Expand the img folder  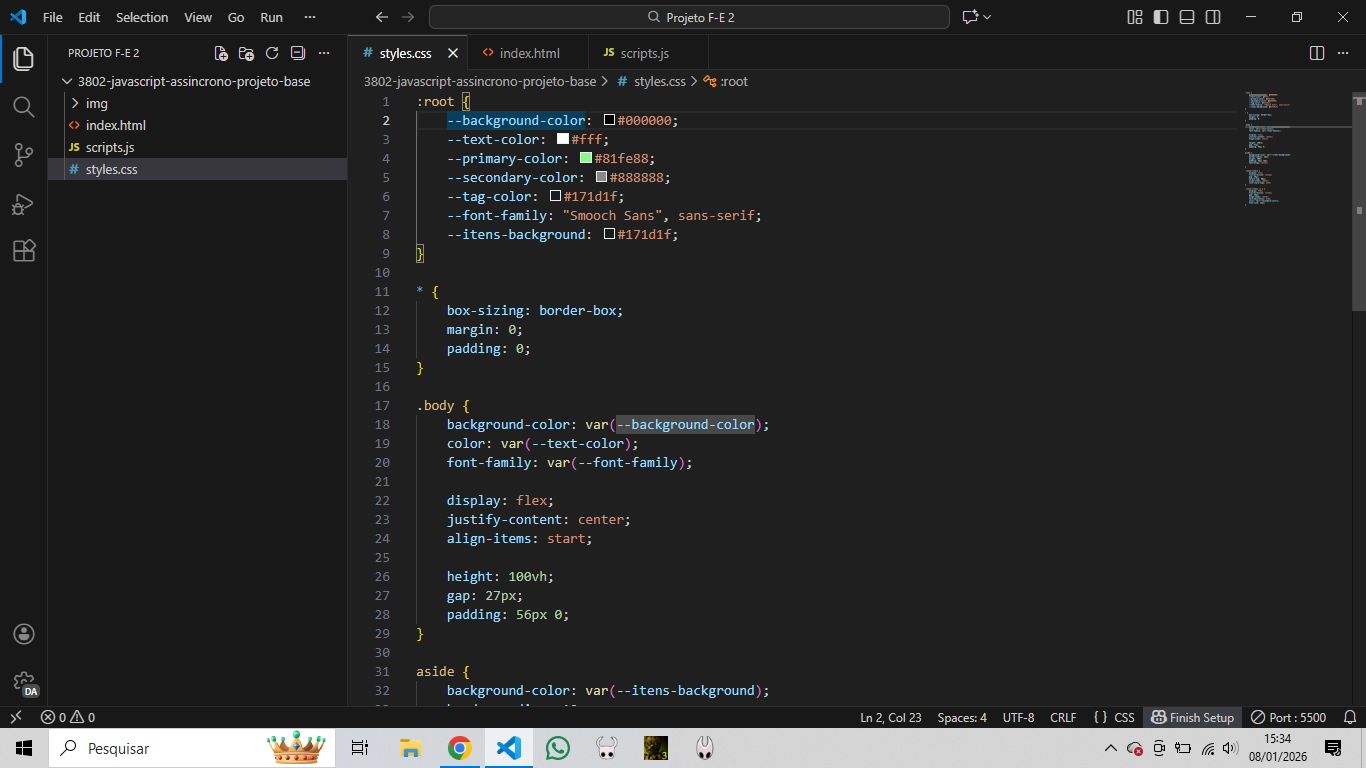96,103
